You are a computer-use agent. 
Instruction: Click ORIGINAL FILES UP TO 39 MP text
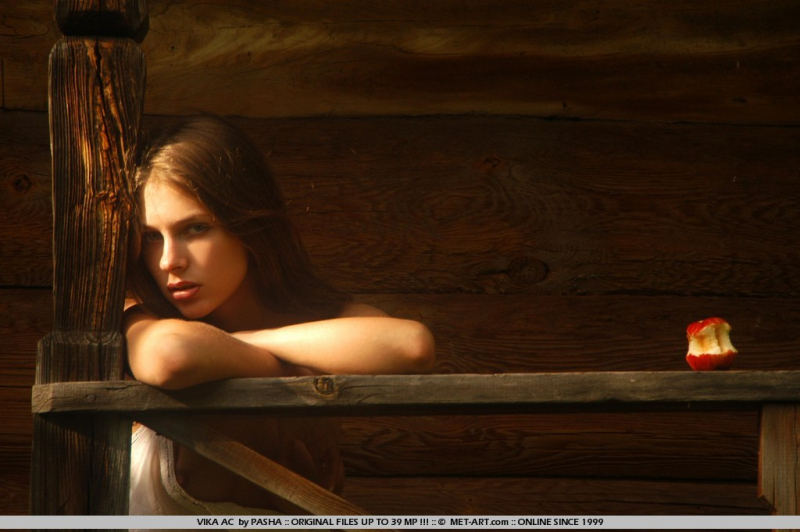pyautogui.click(x=355, y=522)
